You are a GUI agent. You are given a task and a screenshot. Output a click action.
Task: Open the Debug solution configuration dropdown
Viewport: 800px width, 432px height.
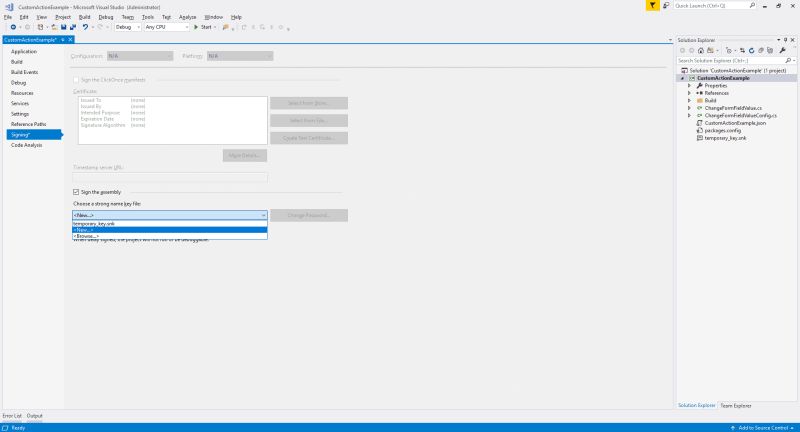coord(128,27)
